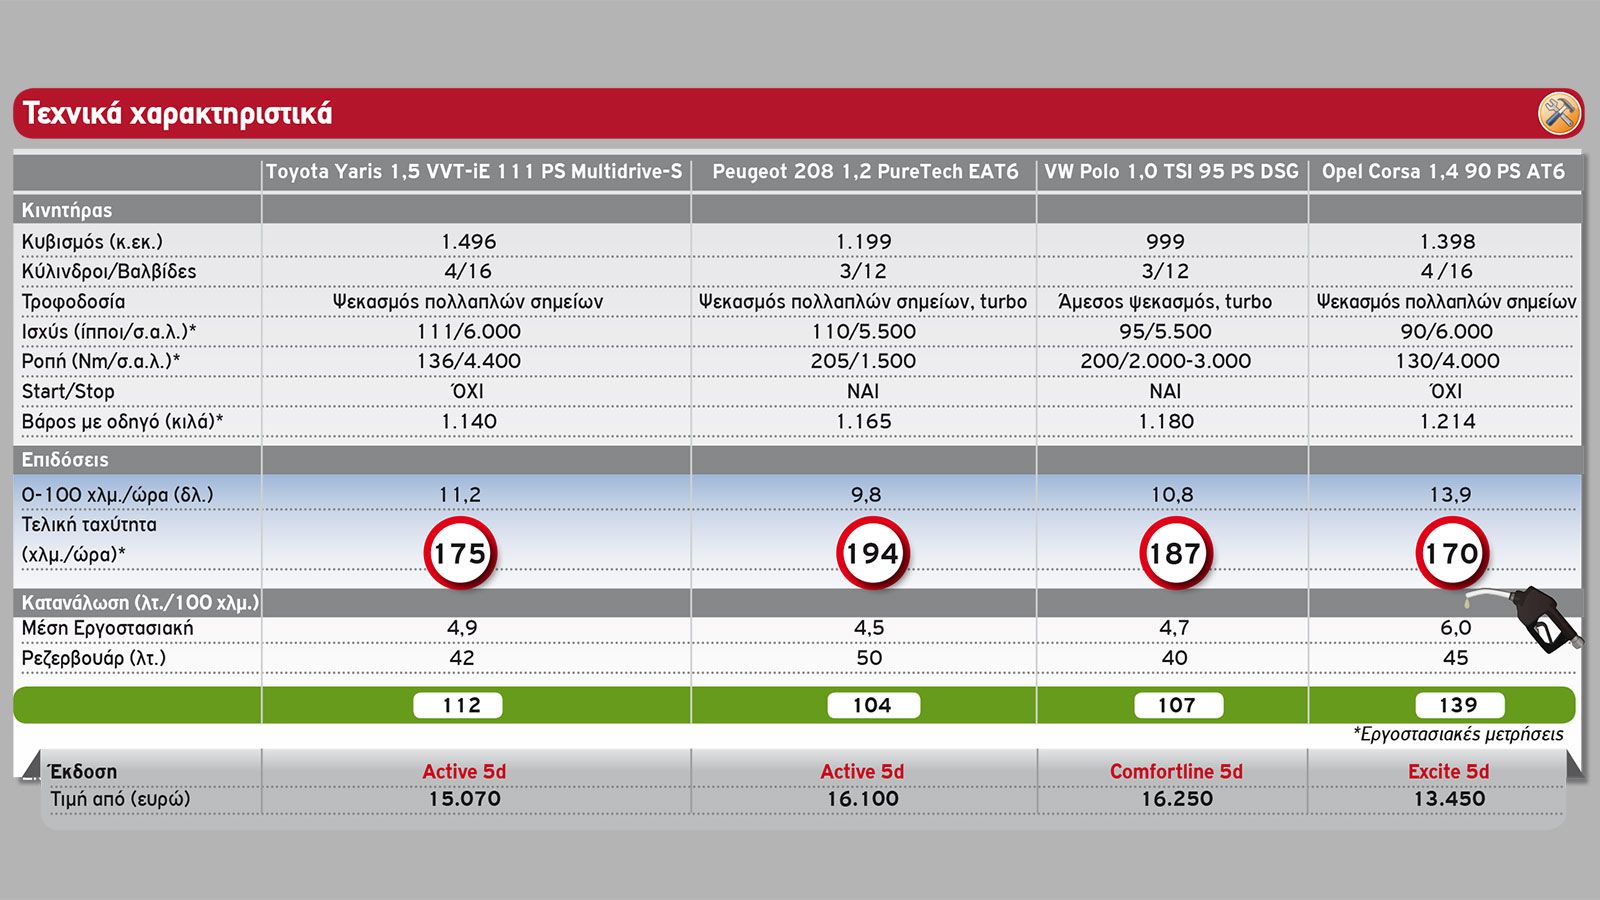1600x900 pixels.
Task: Click the 16.100 price value
Action: point(863,799)
